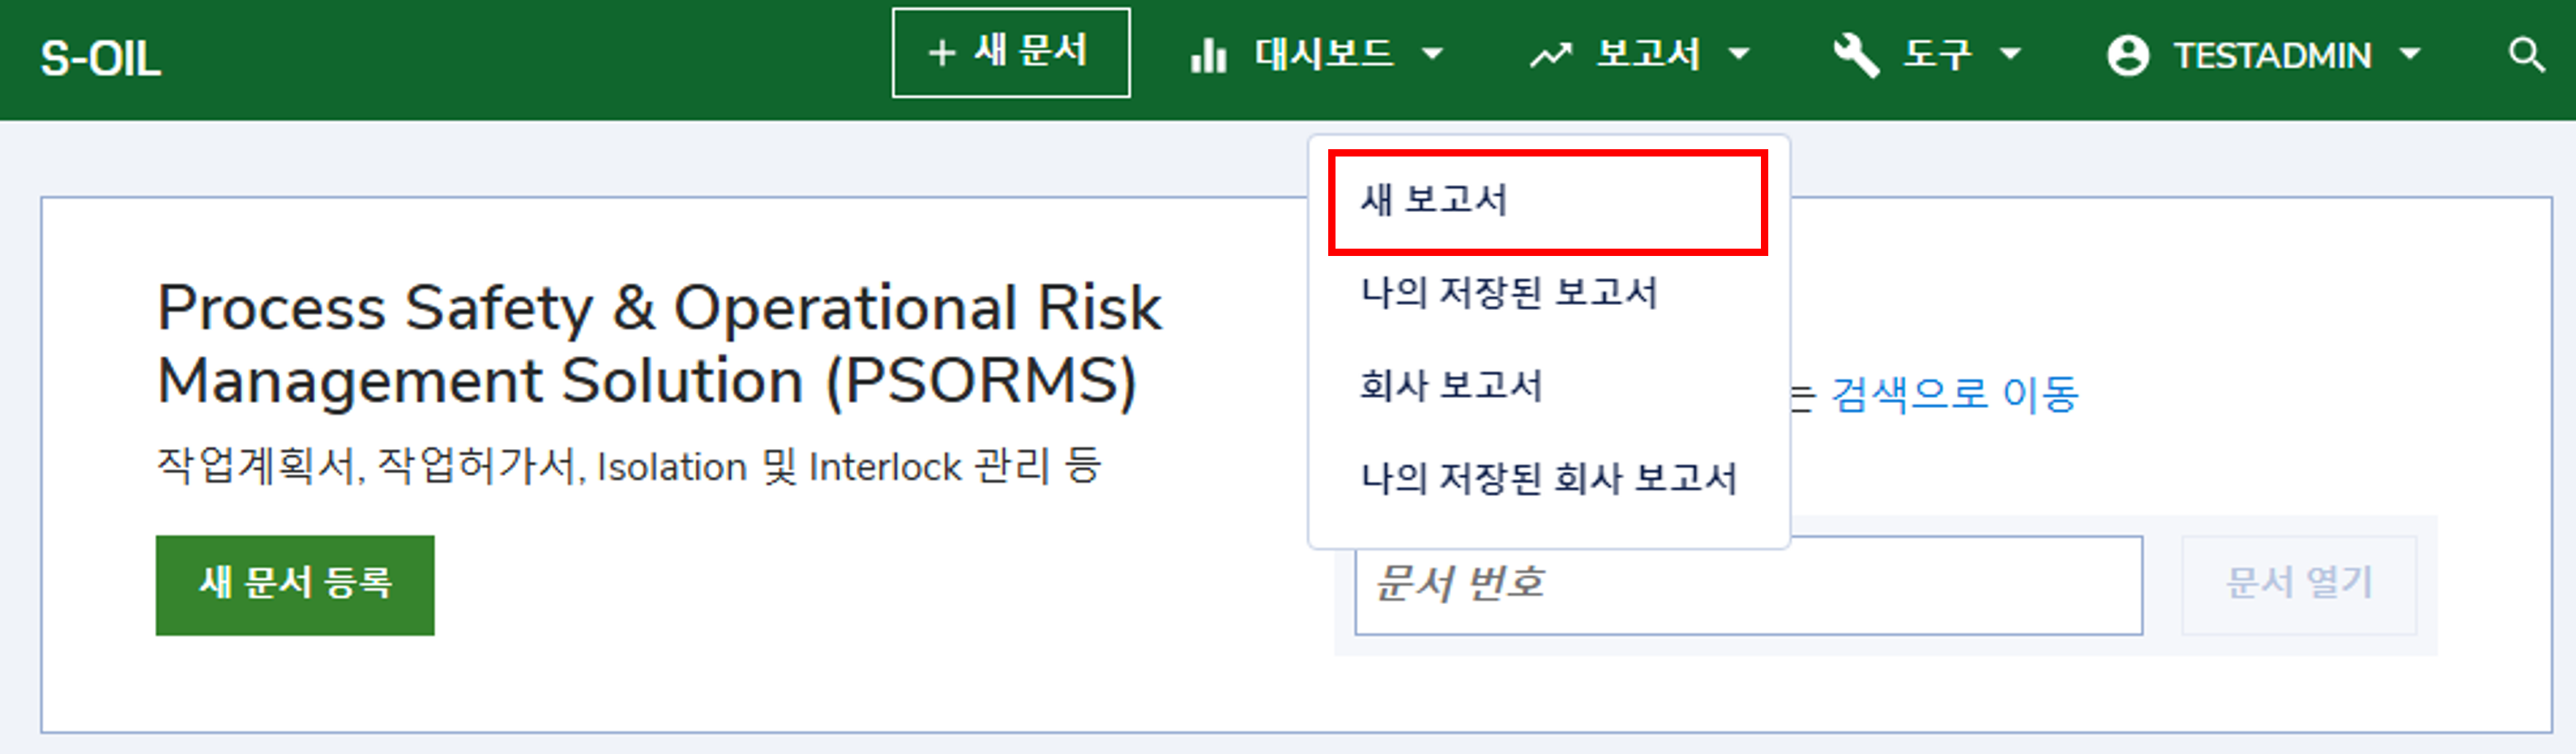Expand the TESTADMIN dropdown arrow
This screenshot has width=2576, height=754.
[x=2411, y=54]
